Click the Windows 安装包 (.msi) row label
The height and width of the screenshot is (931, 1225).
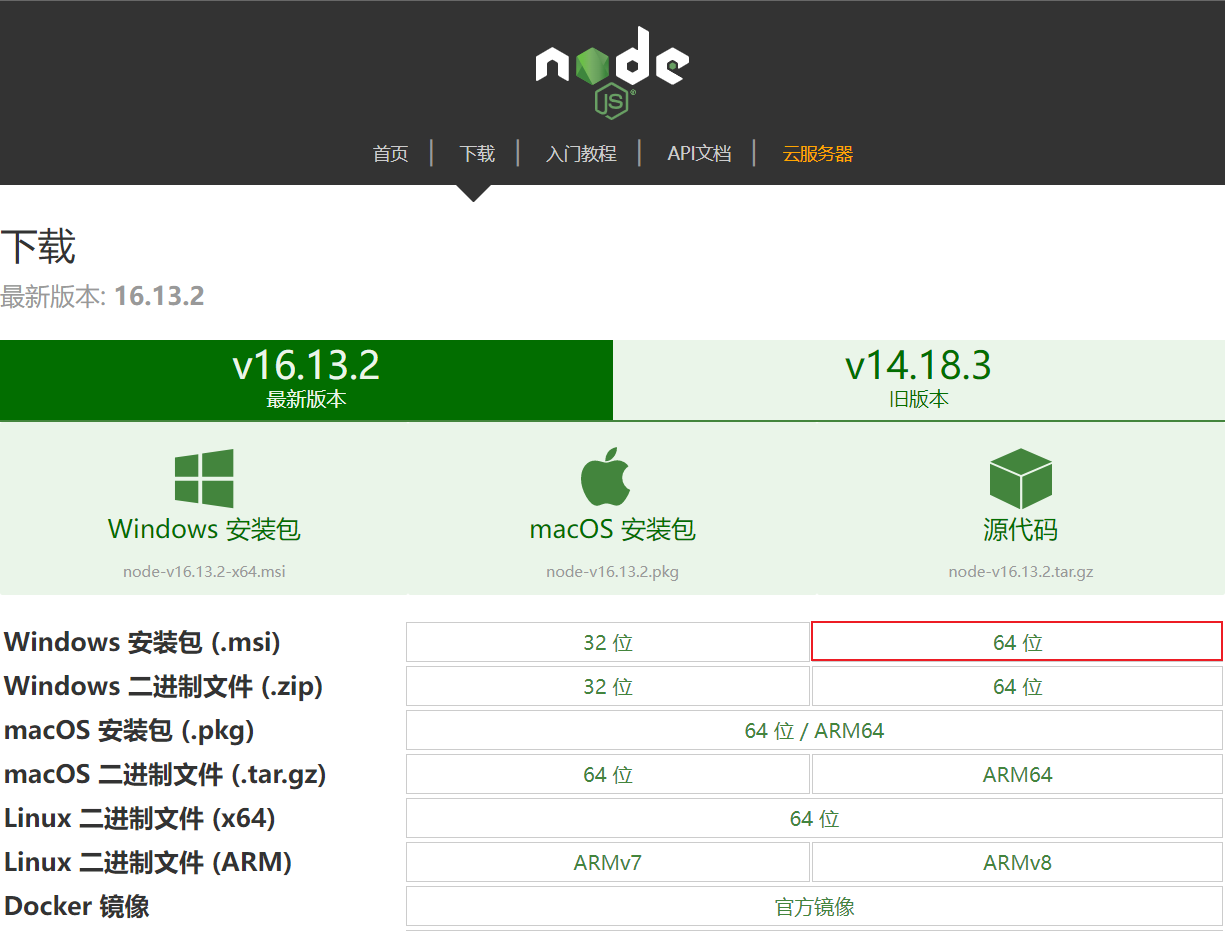click(143, 642)
